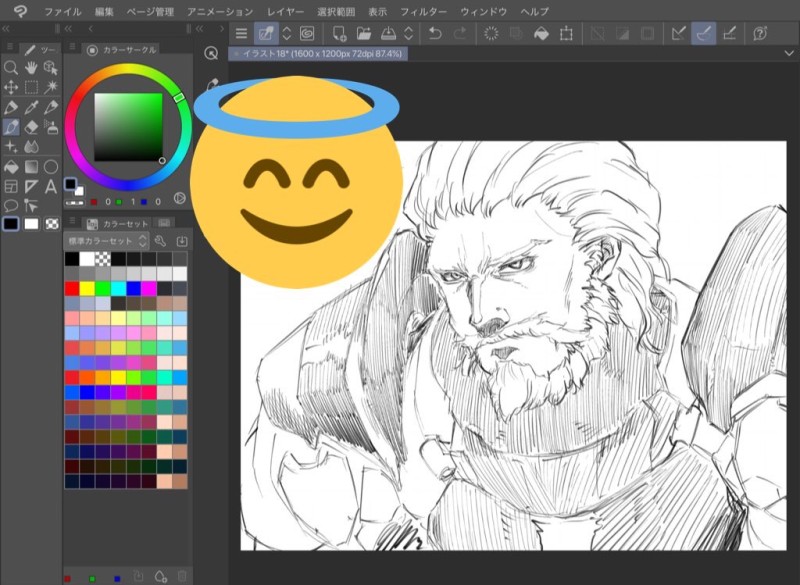Viewport: 800px width, 585px height.
Task: Activate the Fill bucket tool
Action: (11, 167)
